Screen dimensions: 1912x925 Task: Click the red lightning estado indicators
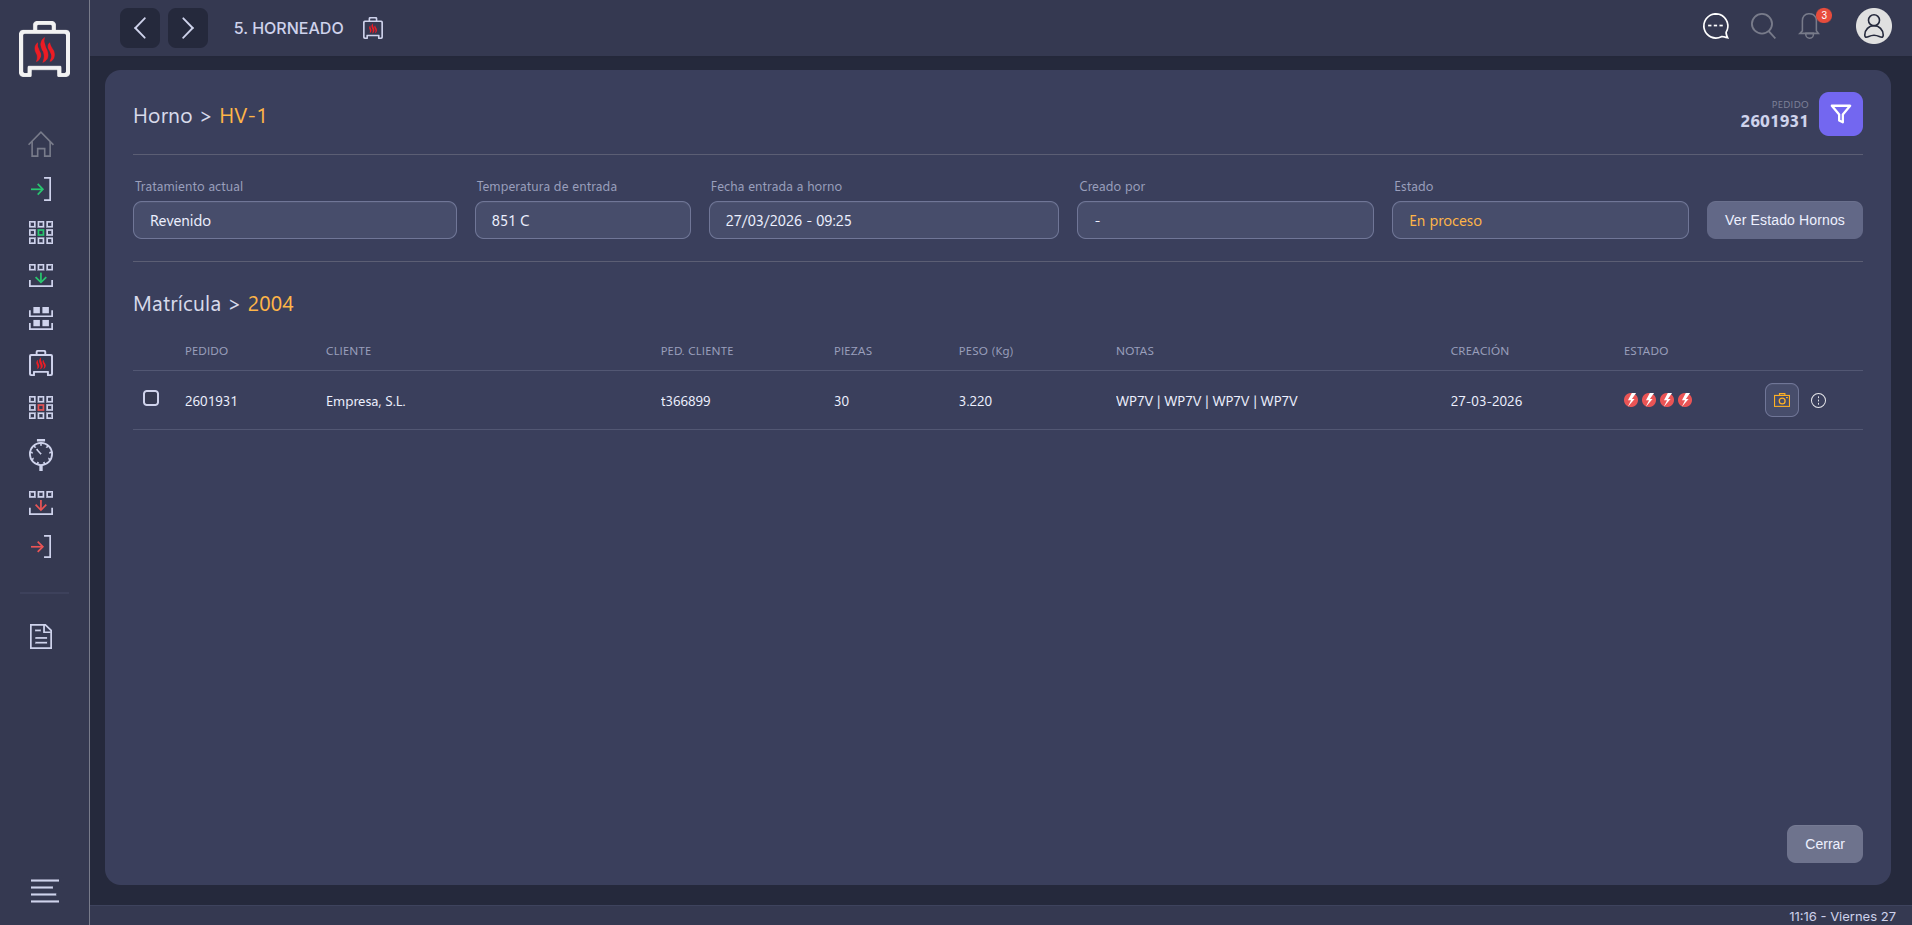(x=1657, y=400)
